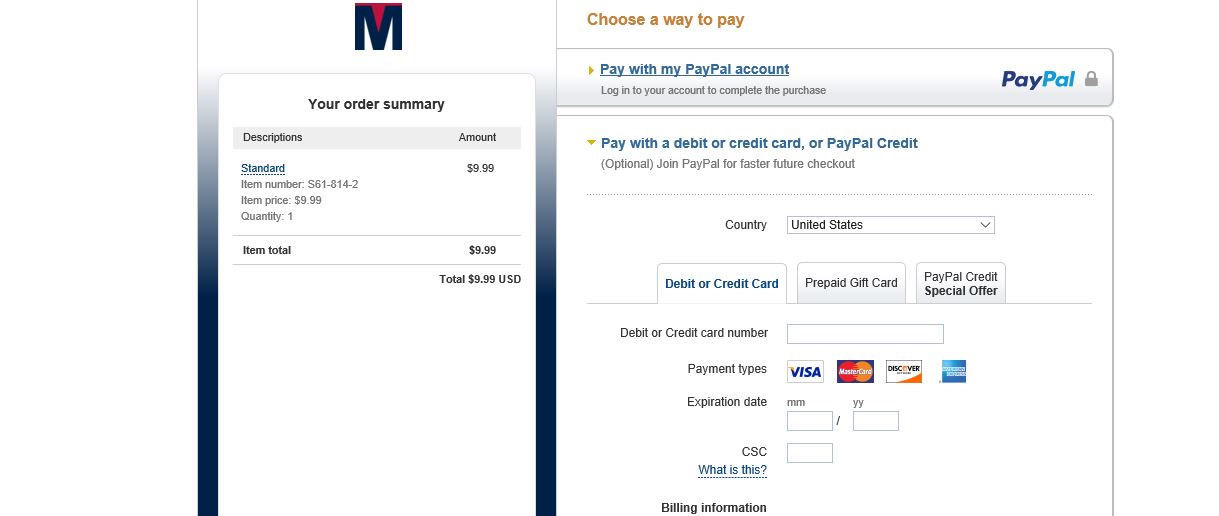The height and width of the screenshot is (516, 1219).
Task: Switch to the Prepaid Gift Card tab
Action: 851,283
